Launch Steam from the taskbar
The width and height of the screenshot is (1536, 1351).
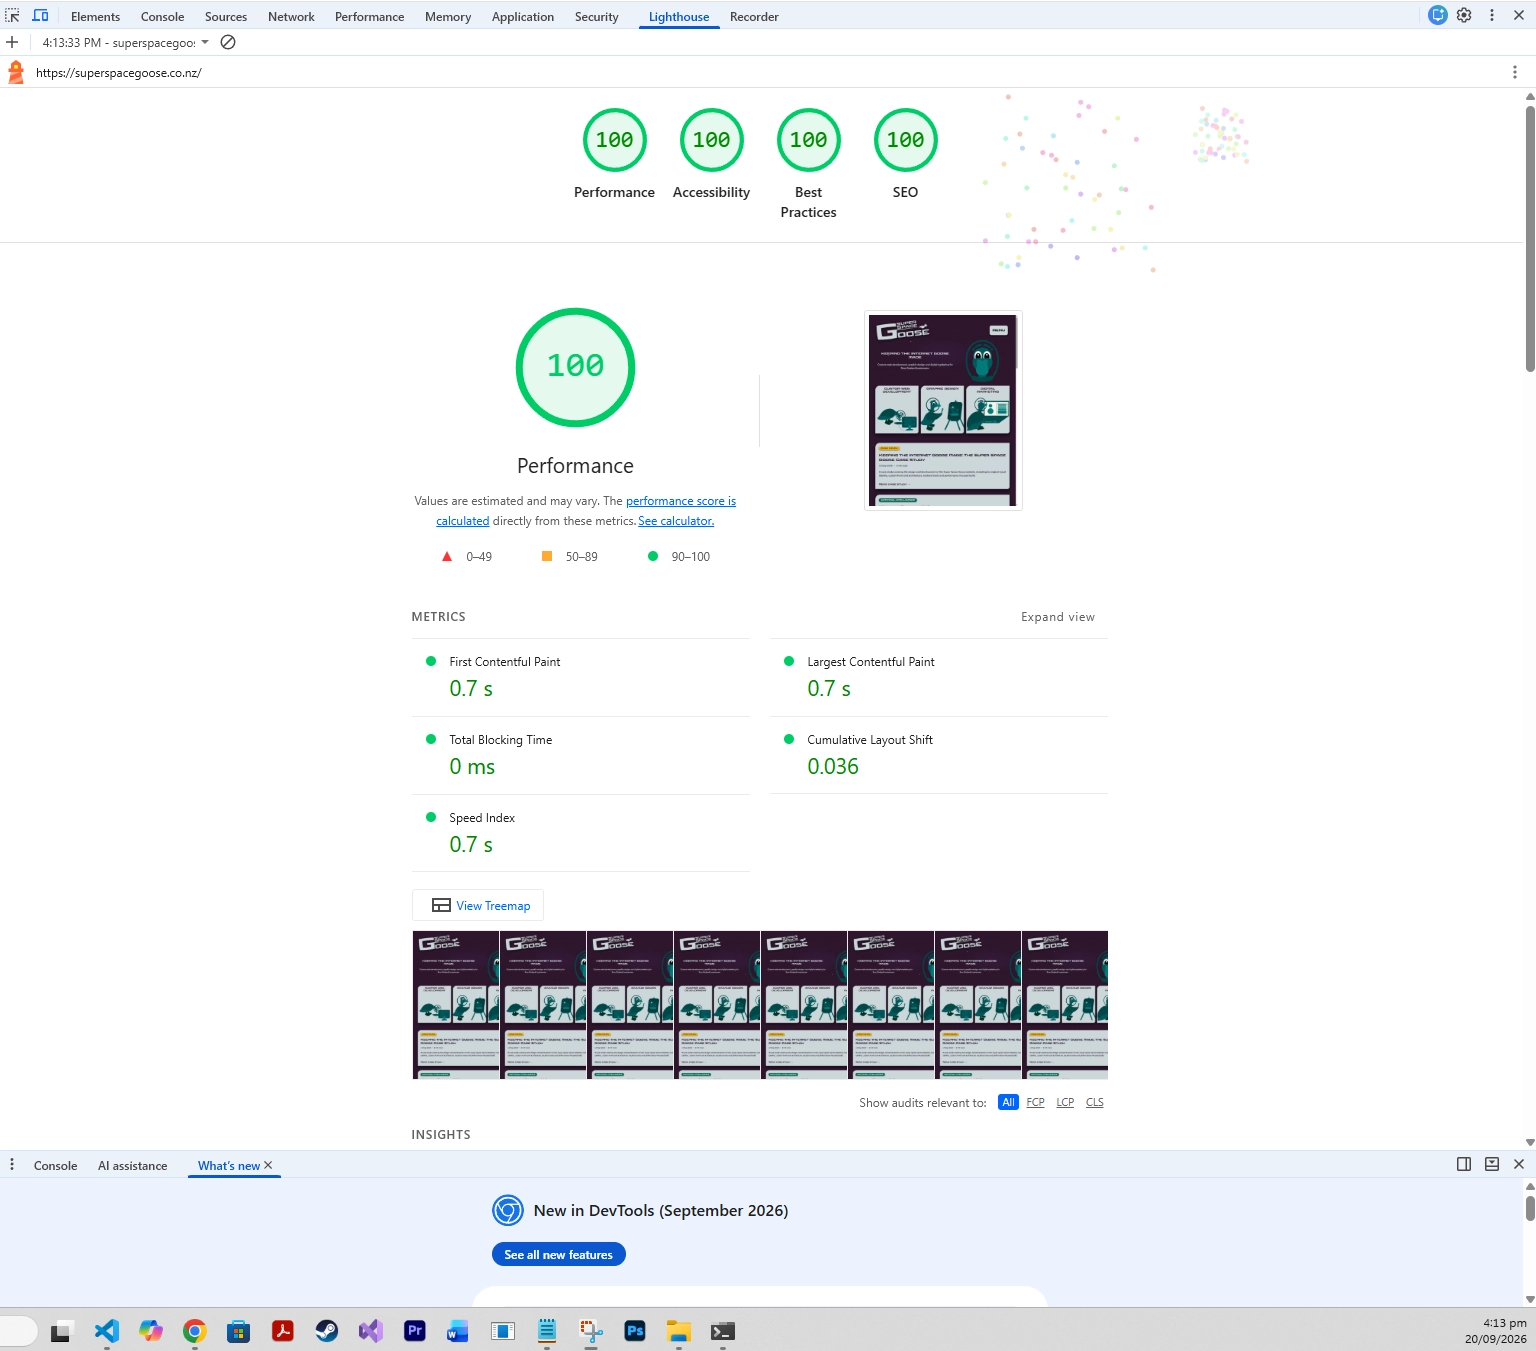pyautogui.click(x=327, y=1331)
